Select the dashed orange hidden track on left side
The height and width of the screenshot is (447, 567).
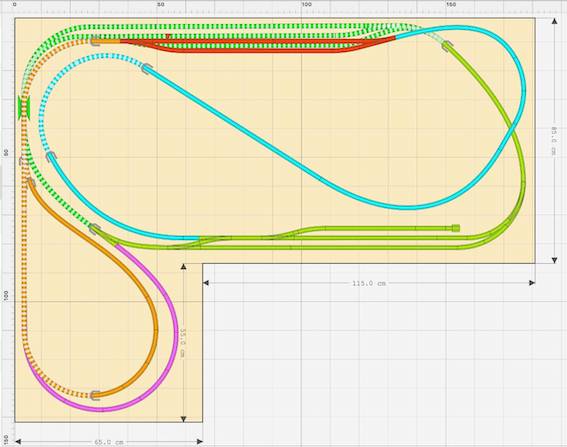tap(24, 253)
